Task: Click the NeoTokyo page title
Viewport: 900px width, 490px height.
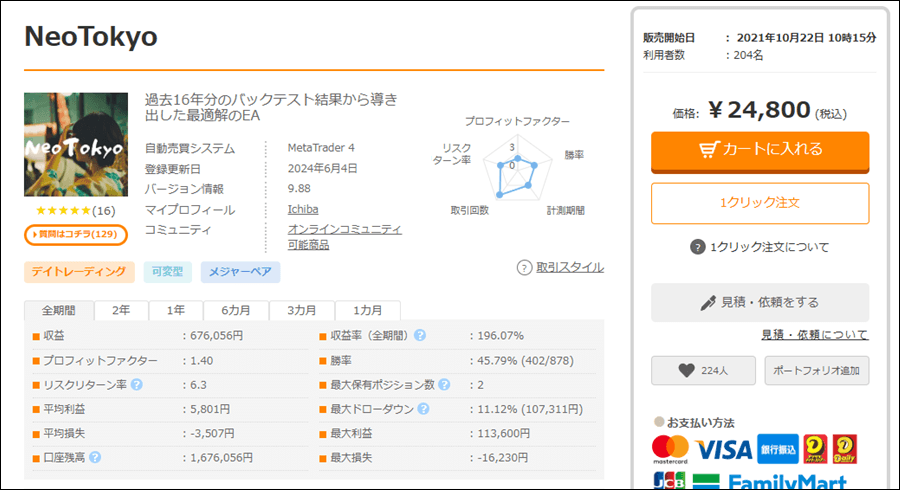Action: coord(91,37)
